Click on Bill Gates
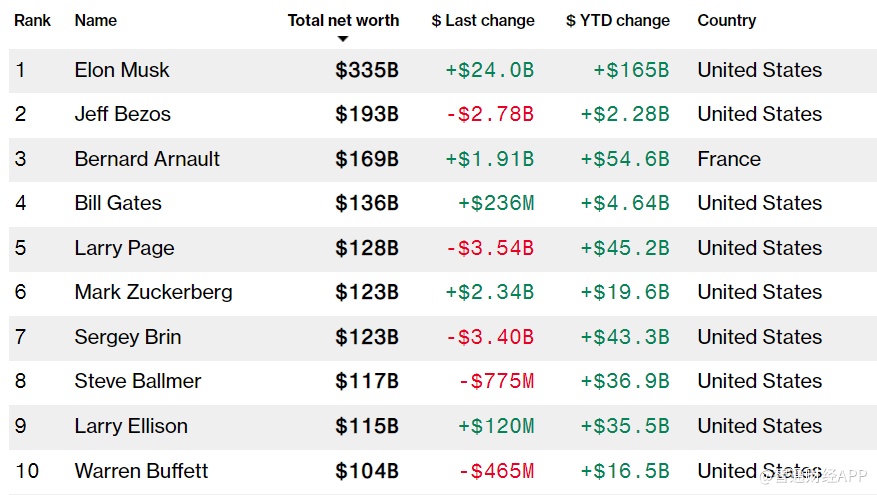 pos(118,203)
